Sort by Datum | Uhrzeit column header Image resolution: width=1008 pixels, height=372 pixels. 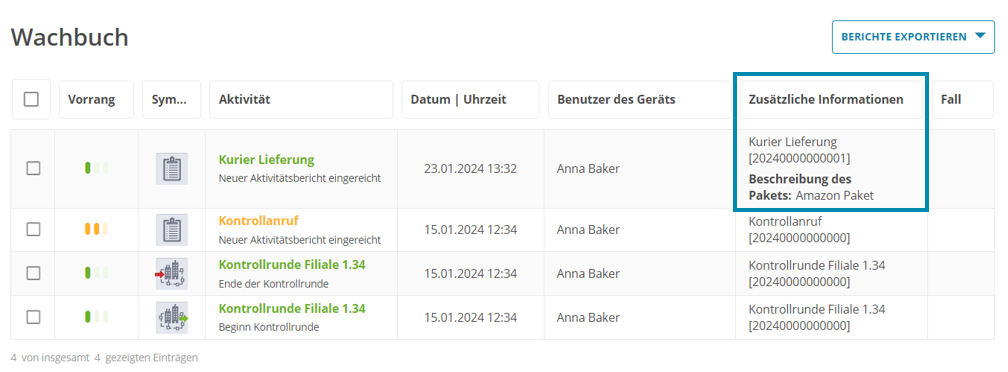click(470, 100)
